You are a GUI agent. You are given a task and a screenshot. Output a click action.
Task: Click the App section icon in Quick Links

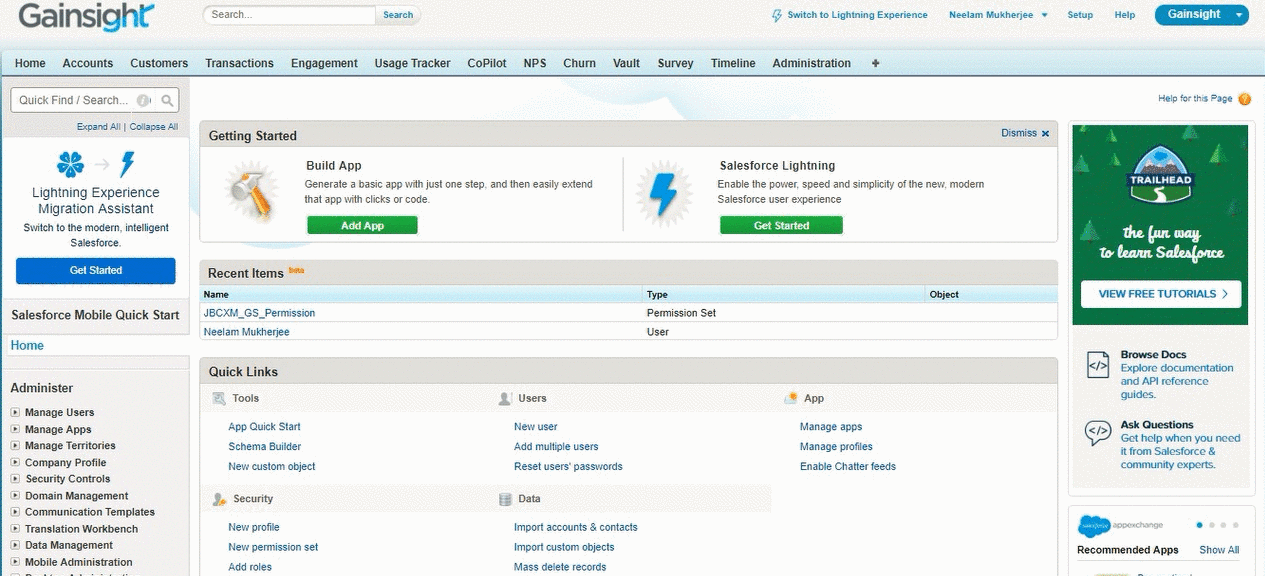(791, 398)
